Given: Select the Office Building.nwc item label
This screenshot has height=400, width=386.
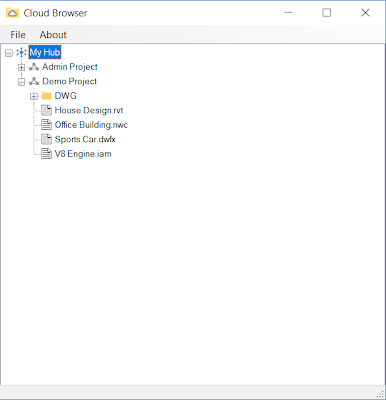Looking at the screenshot, I should 91,125.
